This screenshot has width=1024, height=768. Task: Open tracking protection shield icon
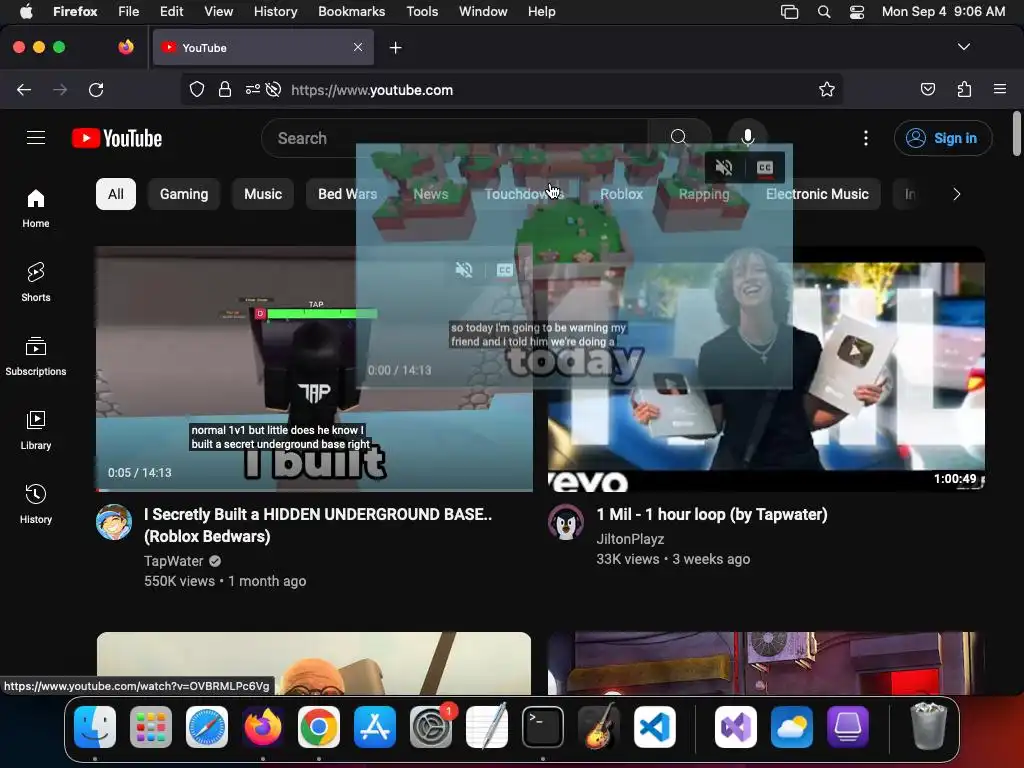[197, 89]
